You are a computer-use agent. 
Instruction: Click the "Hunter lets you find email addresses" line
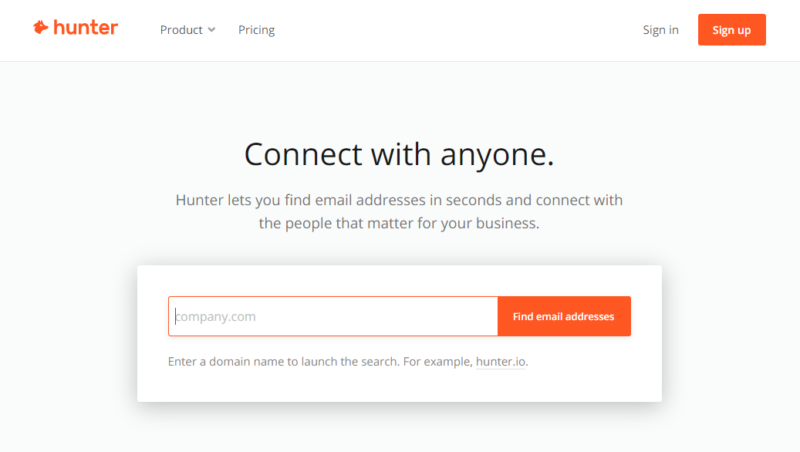399,200
